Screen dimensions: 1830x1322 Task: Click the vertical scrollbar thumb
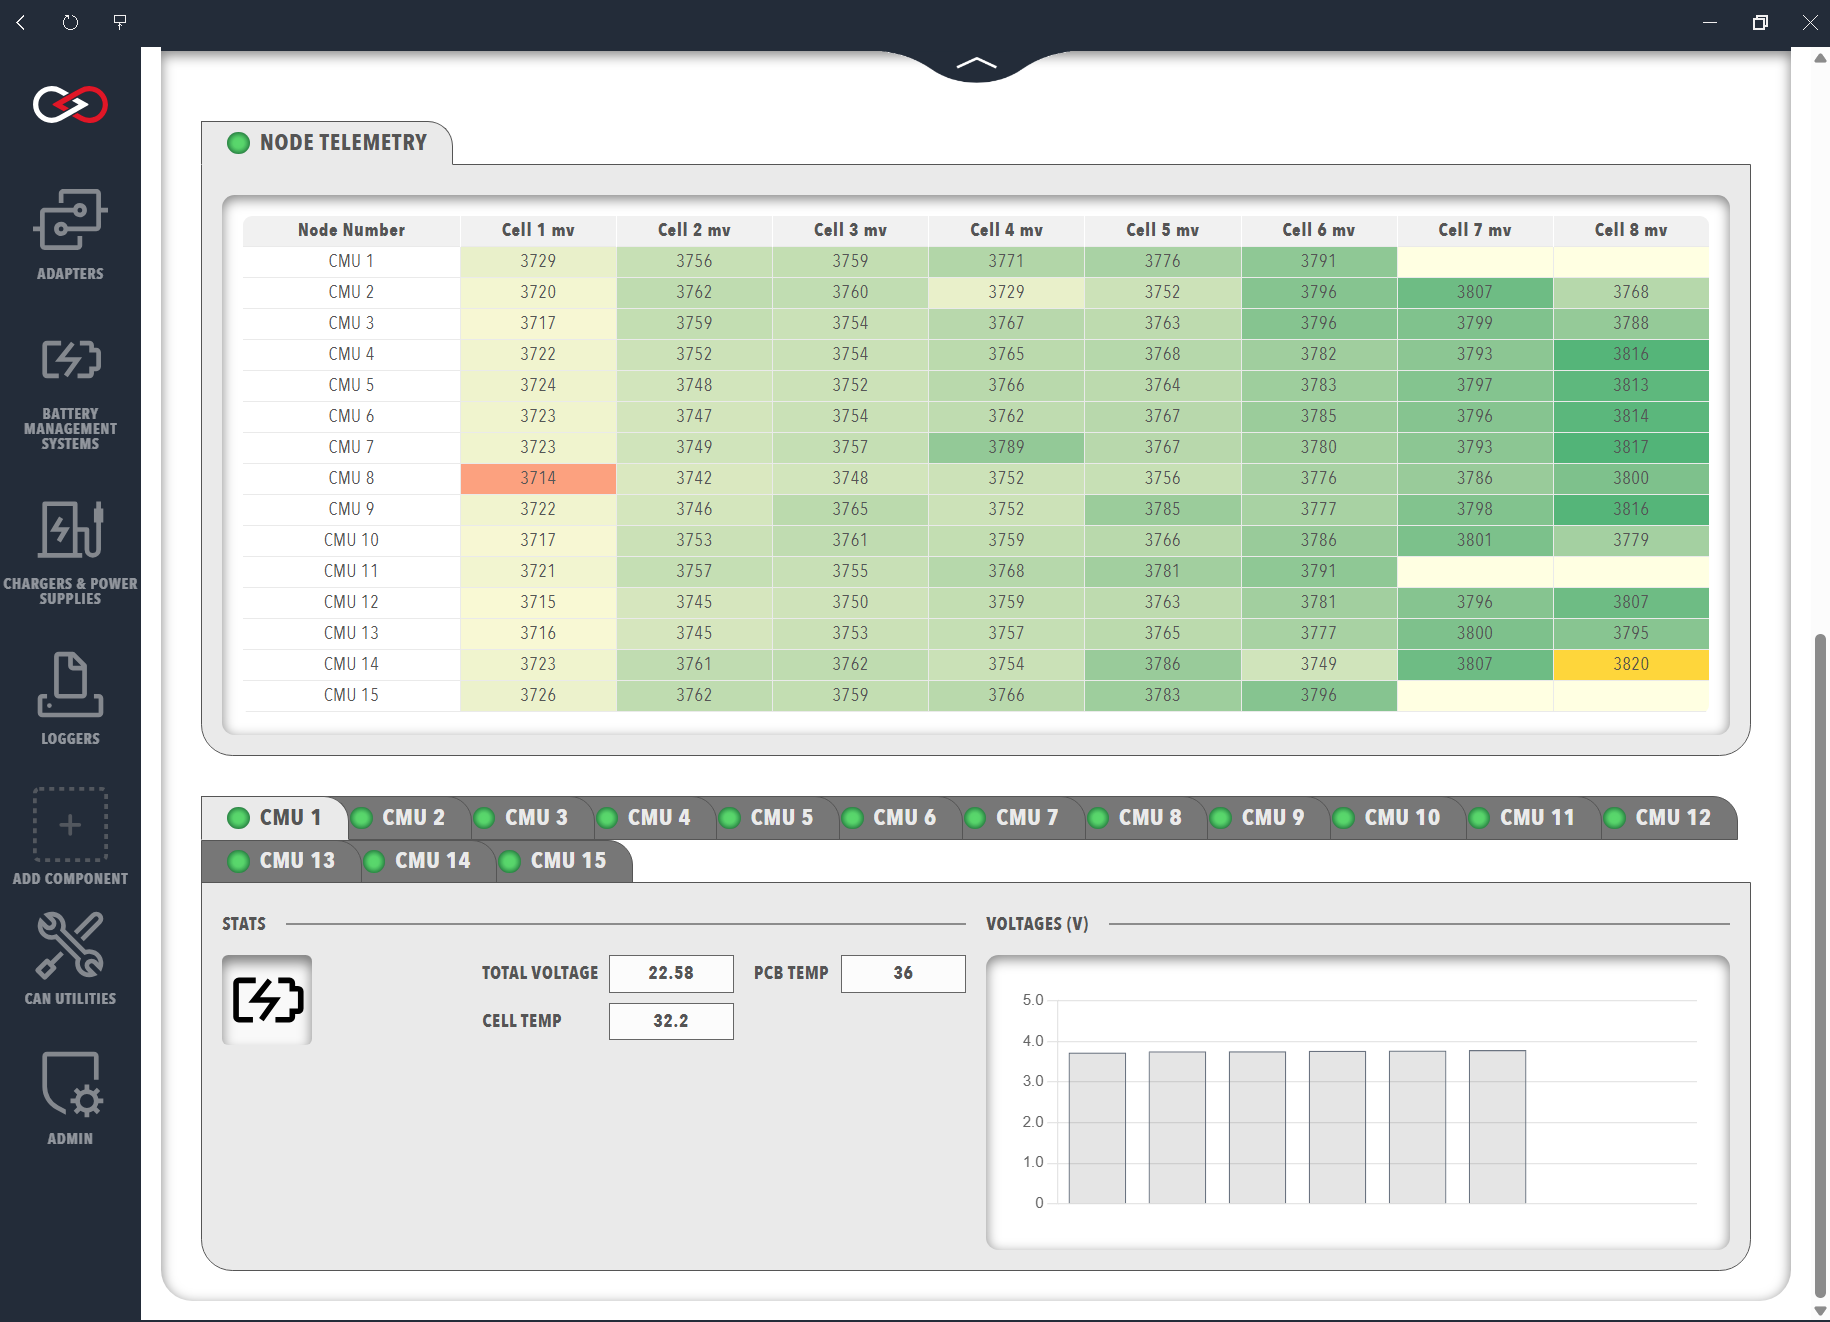coord(1820,965)
